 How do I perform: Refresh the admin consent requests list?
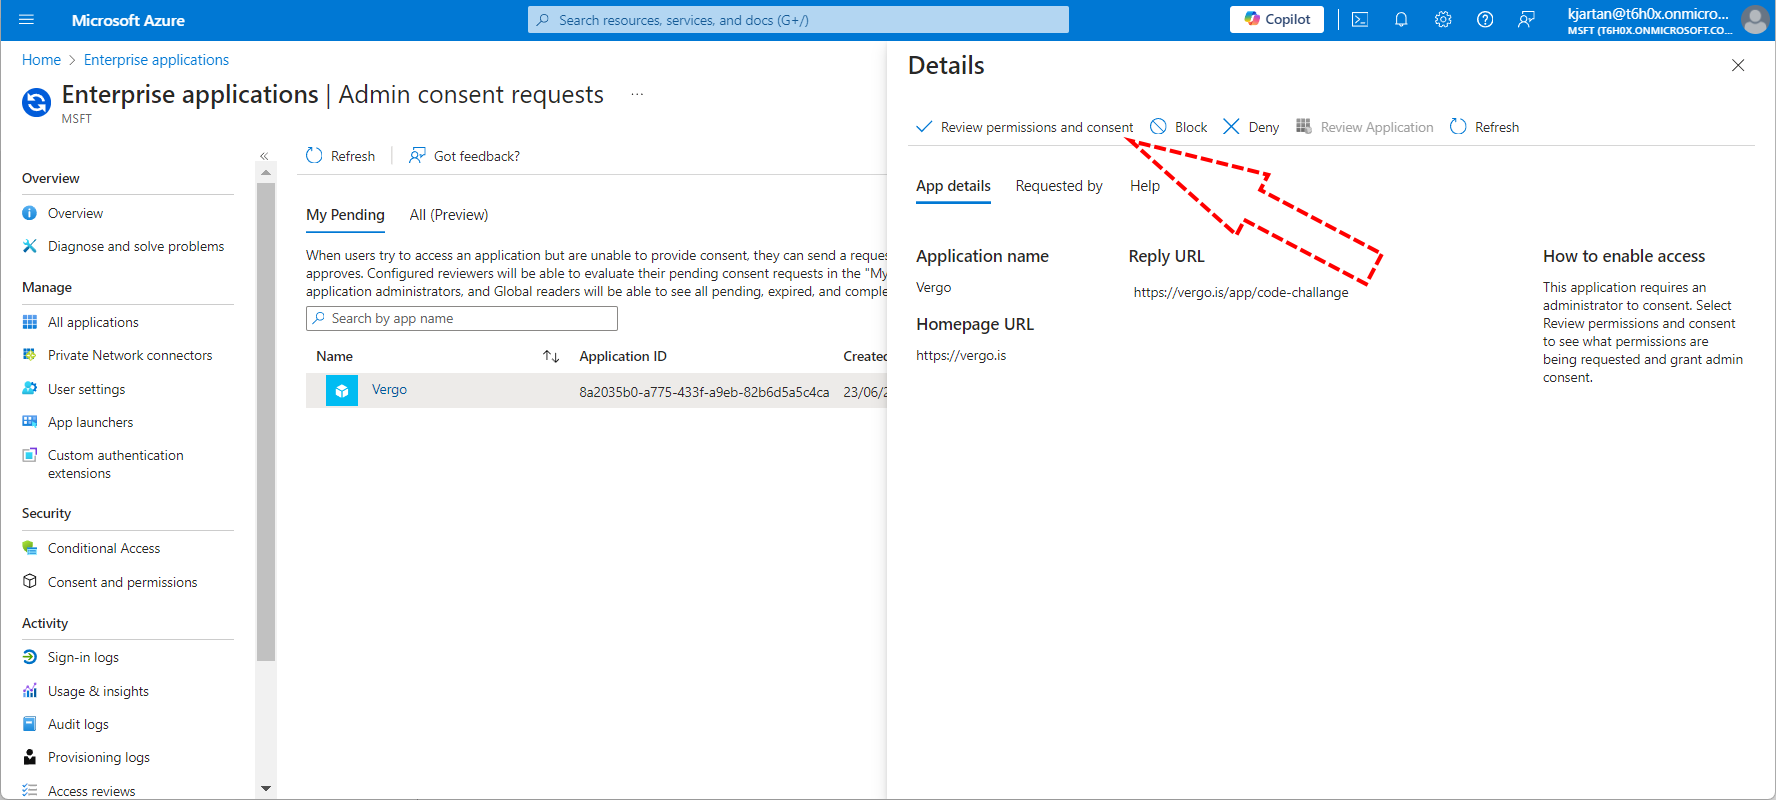point(340,156)
